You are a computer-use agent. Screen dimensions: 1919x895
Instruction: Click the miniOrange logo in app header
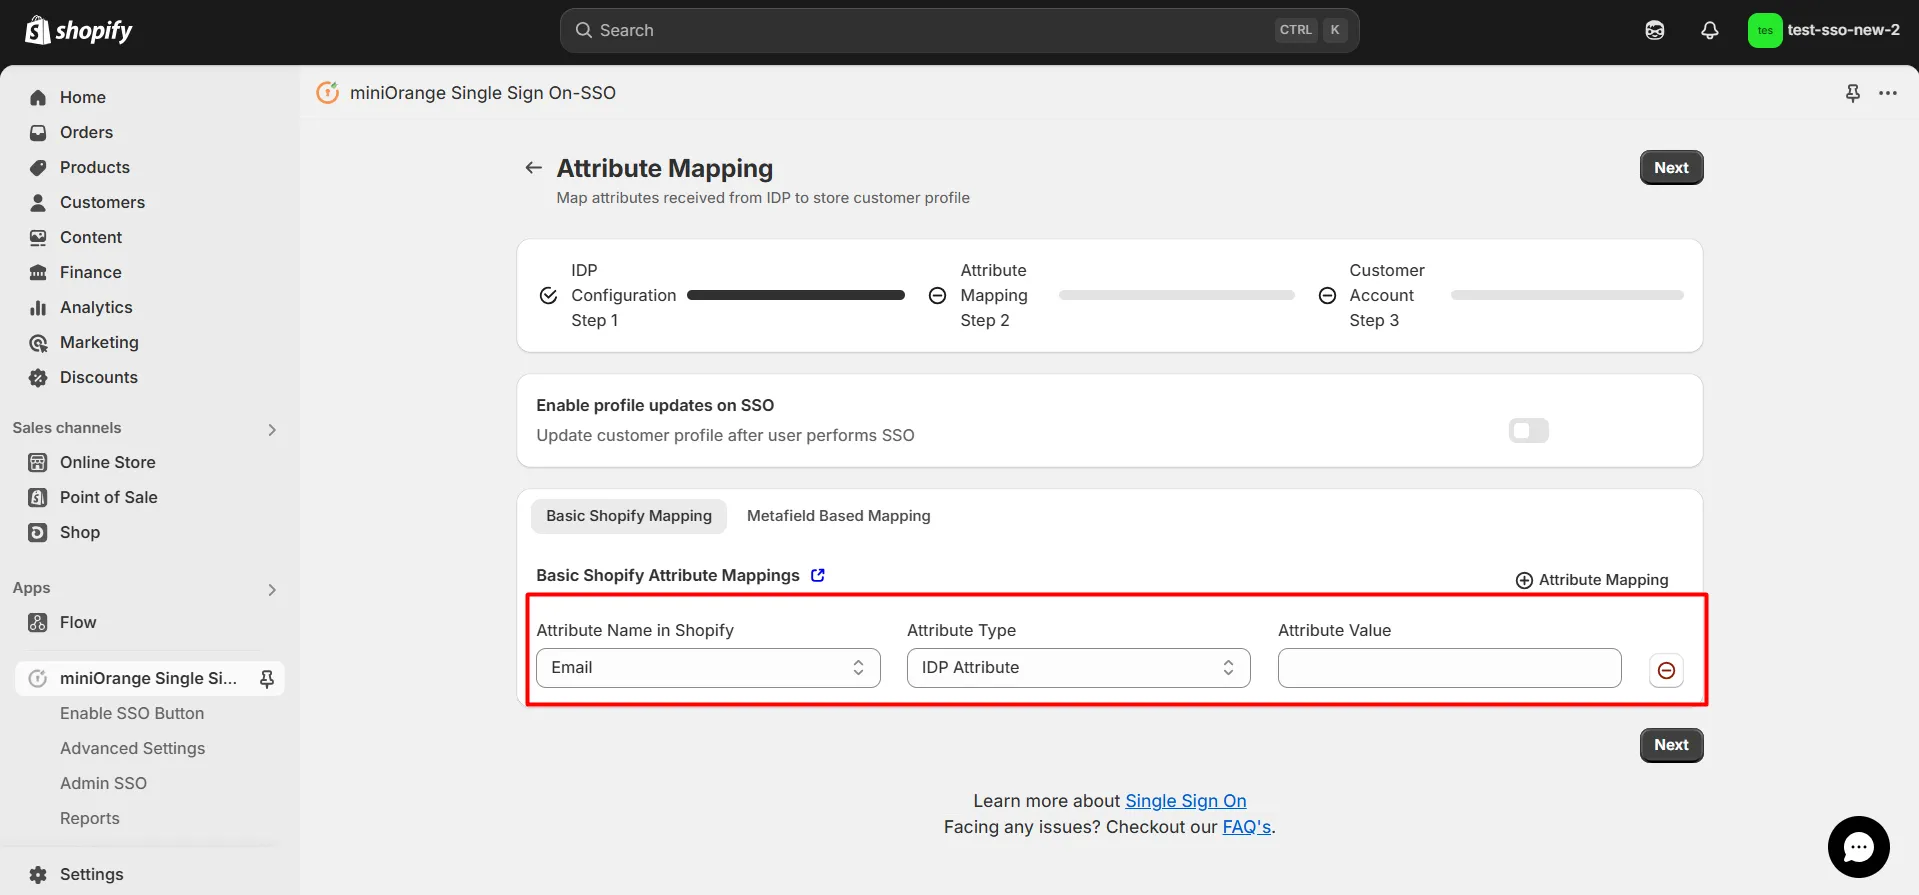(x=327, y=93)
